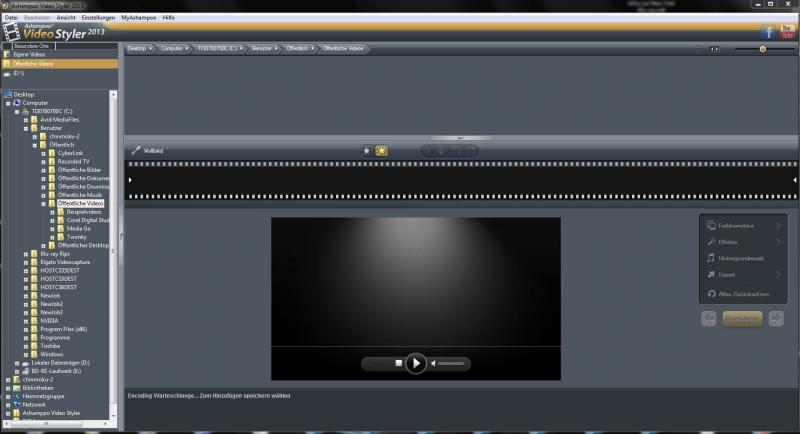Adjust the preview volume slider
This screenshot has height=434, width=800.
[451, 364]
